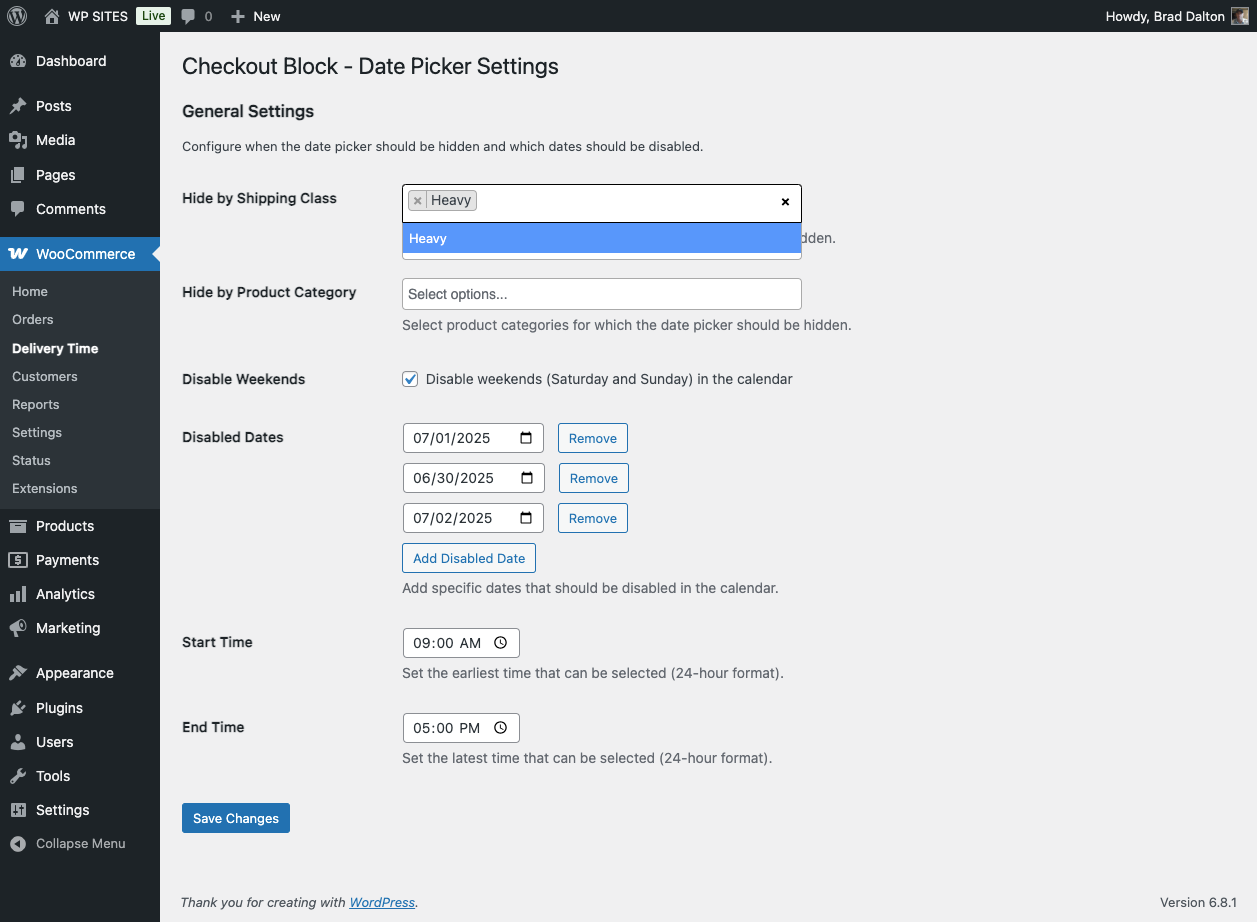The image size is (1257, 922).
Task: Toggle the Disable Weekends checkbox
Action: tap(410, 379)
